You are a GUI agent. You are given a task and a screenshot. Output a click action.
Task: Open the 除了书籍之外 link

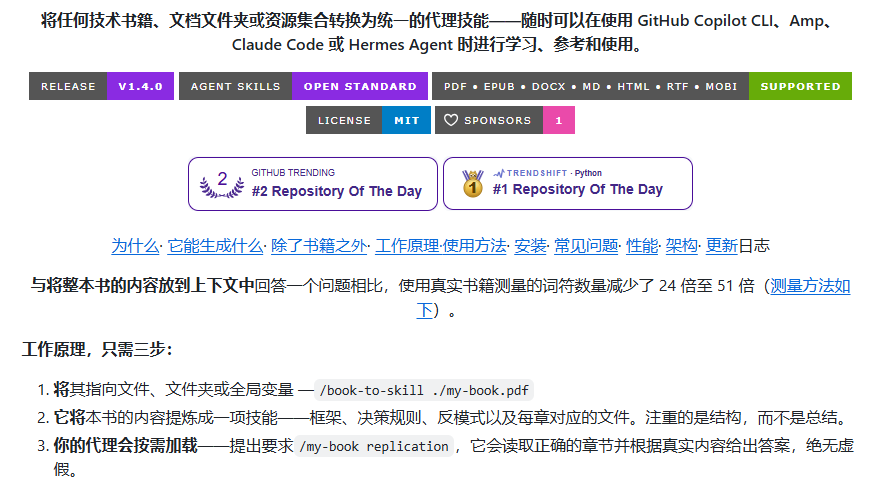[319, 246]
